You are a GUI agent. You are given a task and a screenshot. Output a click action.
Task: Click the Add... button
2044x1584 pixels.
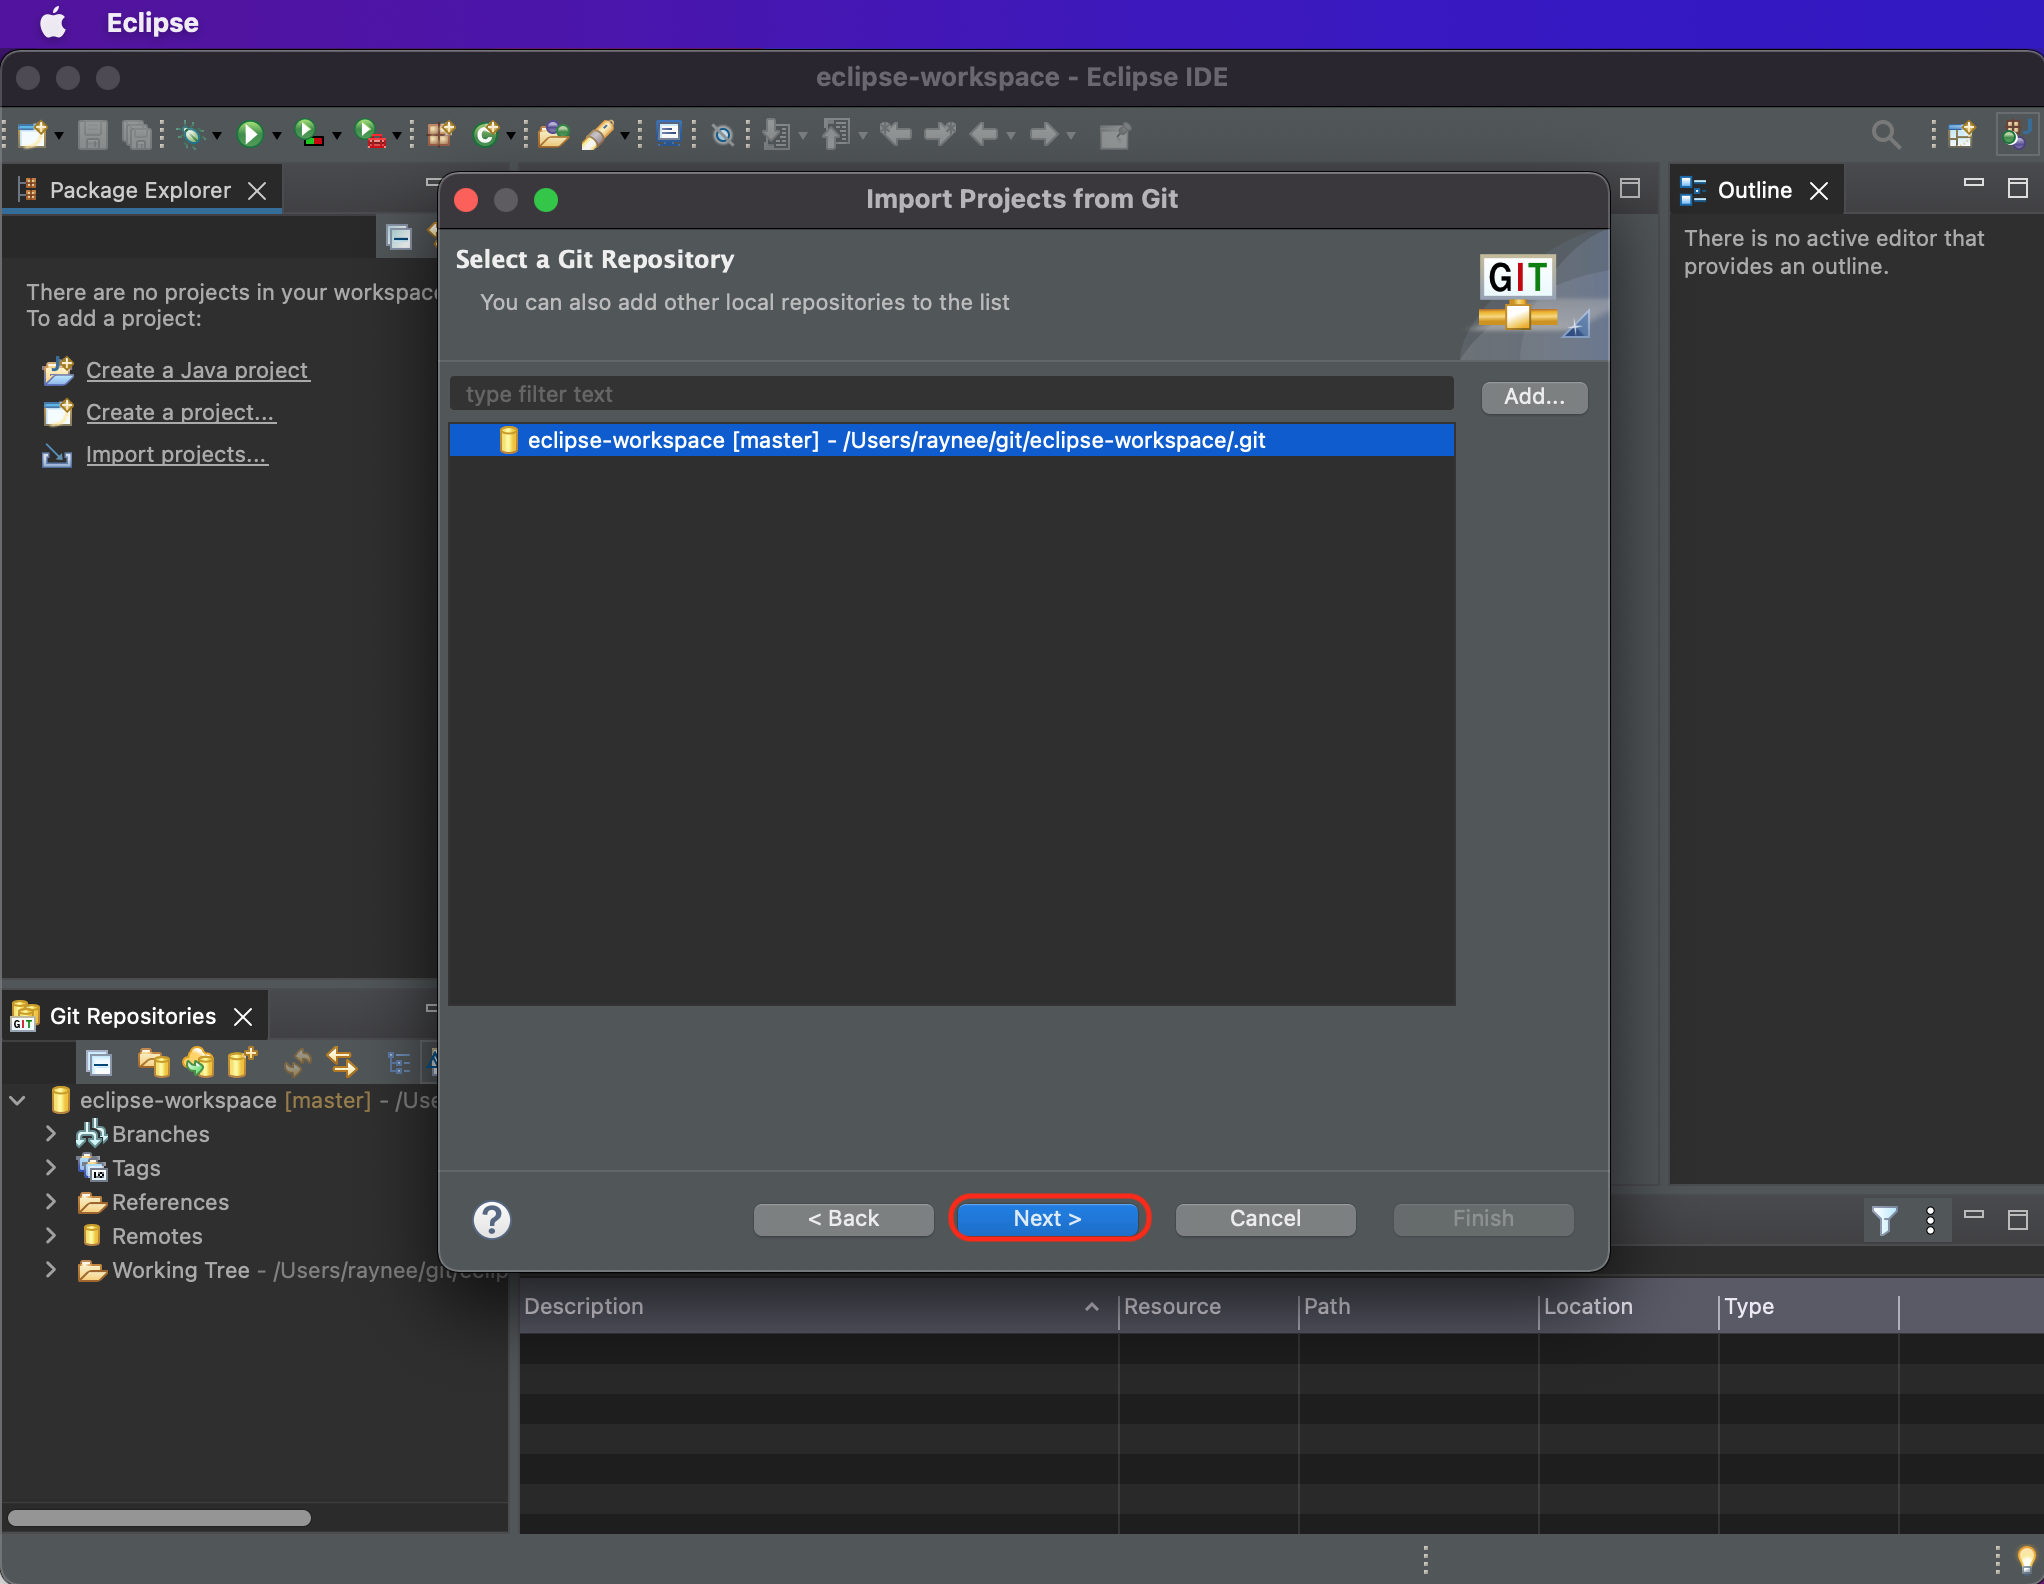click(x=1533, y=396)
